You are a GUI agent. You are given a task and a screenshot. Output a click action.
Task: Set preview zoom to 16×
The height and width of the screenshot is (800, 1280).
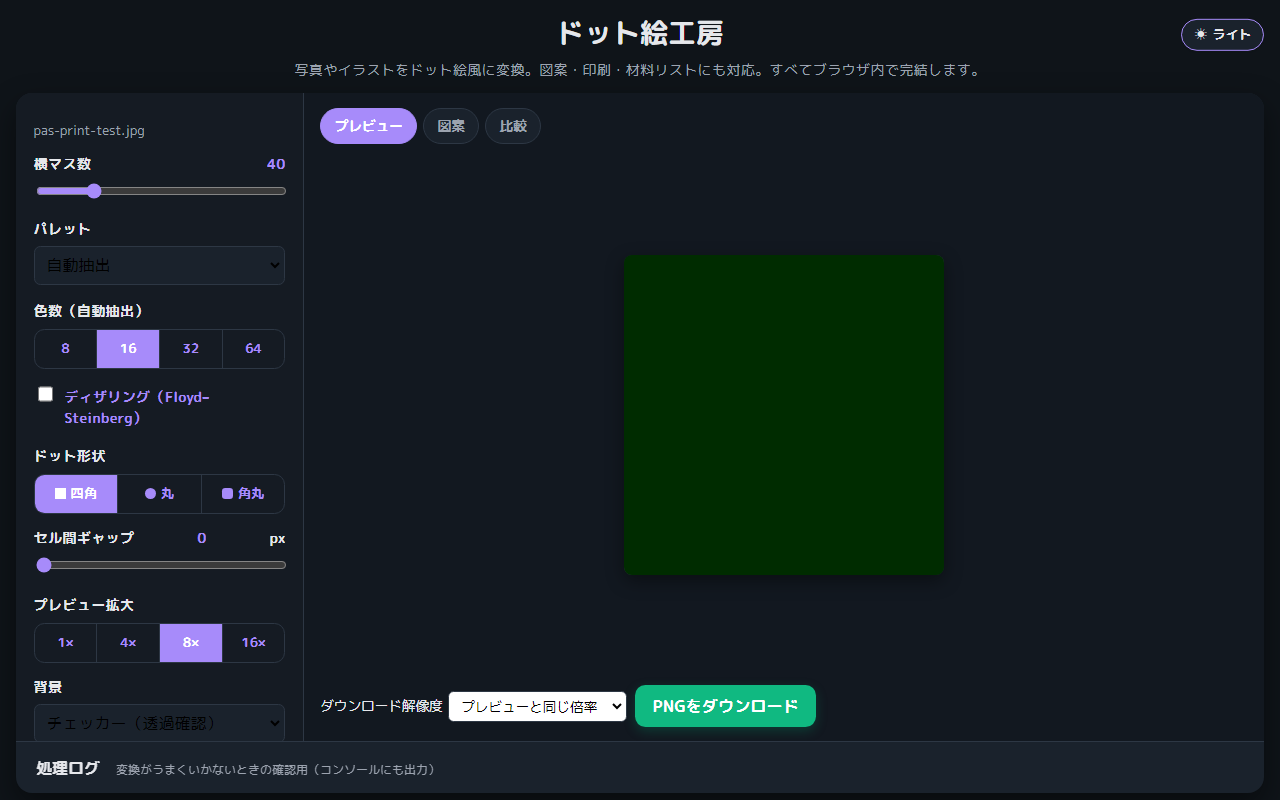pyautogui.click(x=253, y=643)
